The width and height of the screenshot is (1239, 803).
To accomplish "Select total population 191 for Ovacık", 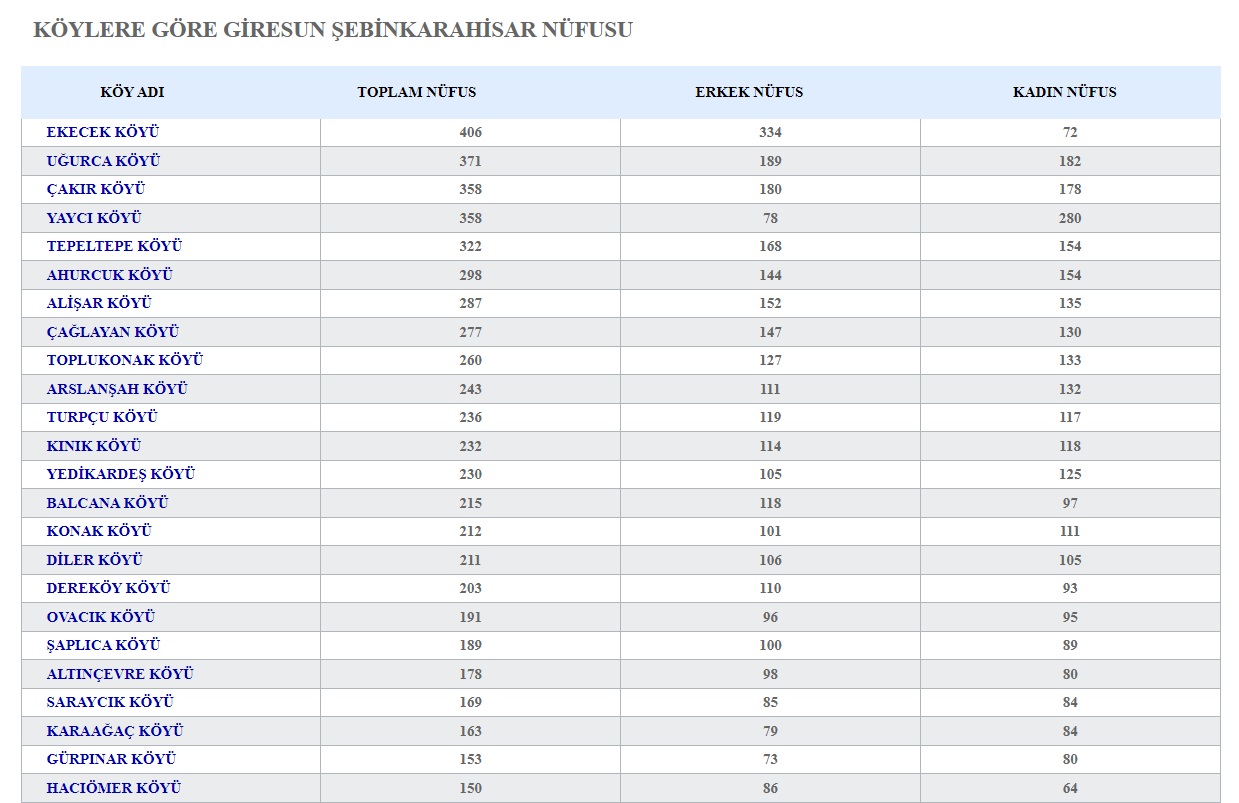I will coord(471,617).
